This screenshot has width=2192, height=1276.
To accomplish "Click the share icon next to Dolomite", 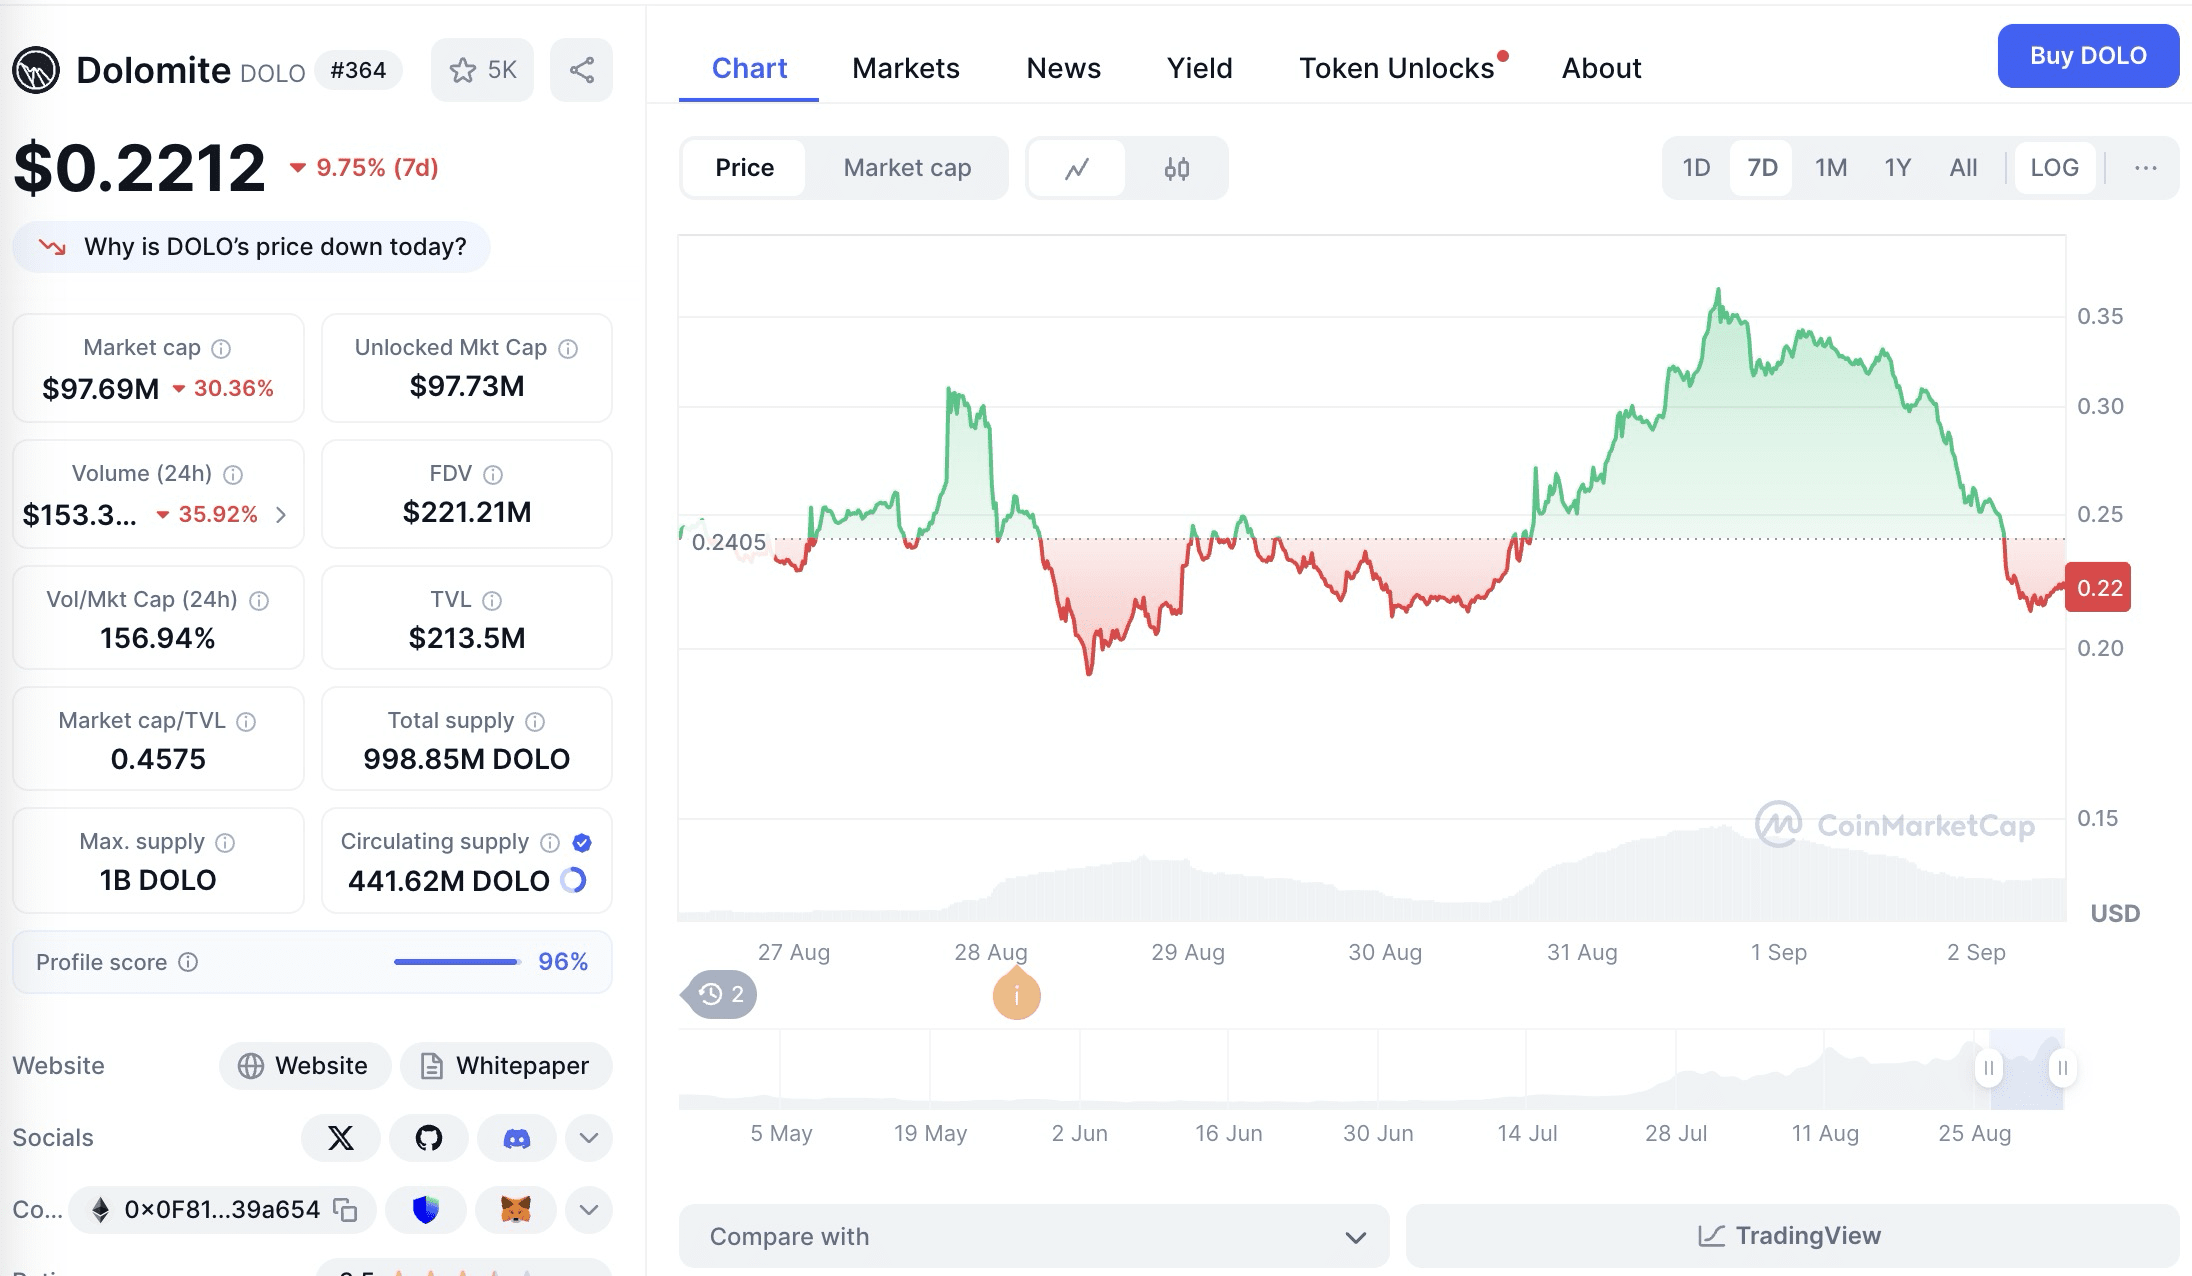I will 582,70.
